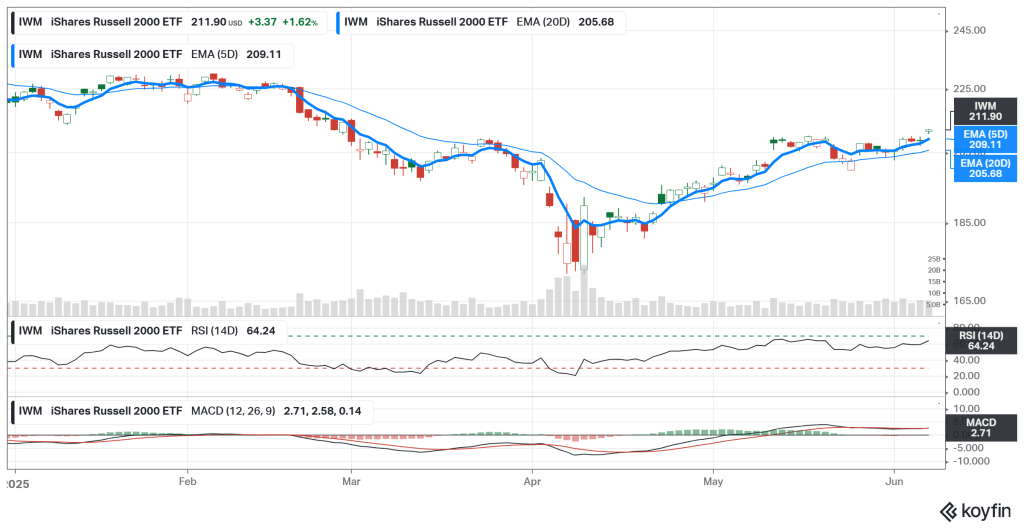Click the IWM 211.90 price axis tag

click(985, 111)
